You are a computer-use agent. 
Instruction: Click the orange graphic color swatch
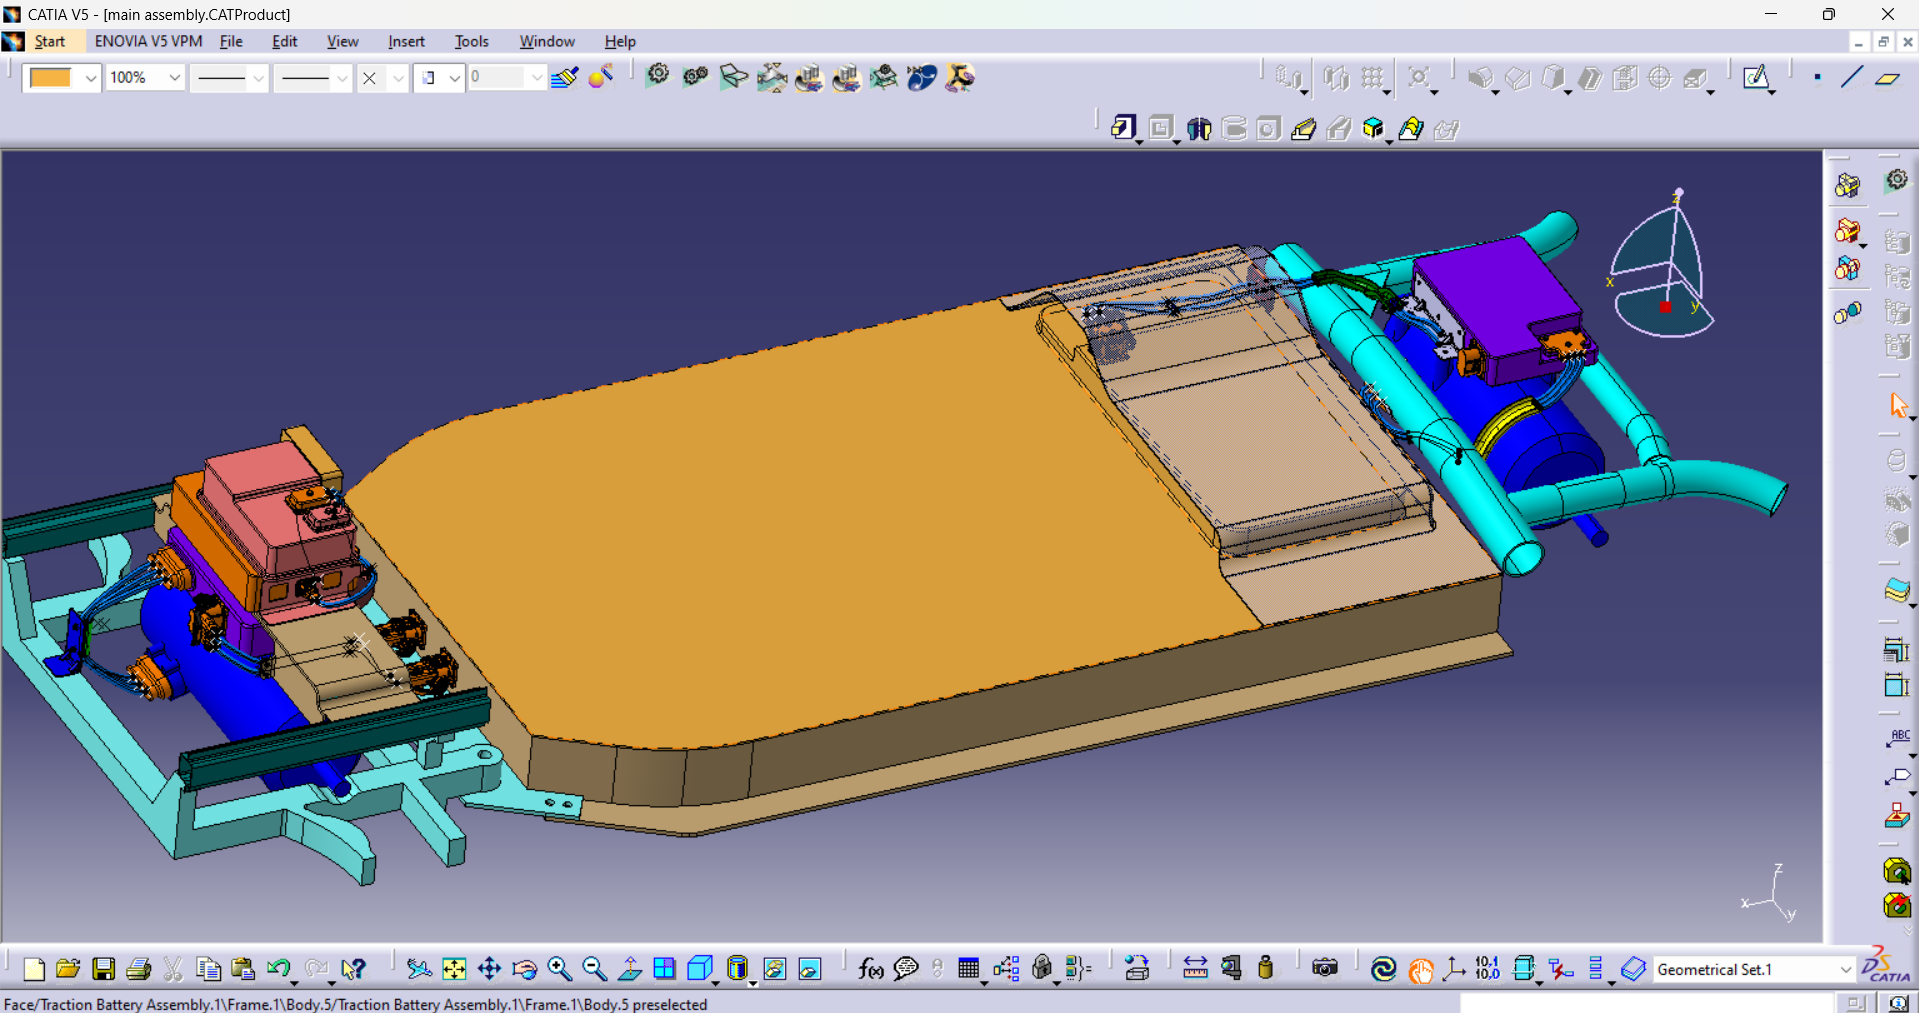click(x=50, y=78)
